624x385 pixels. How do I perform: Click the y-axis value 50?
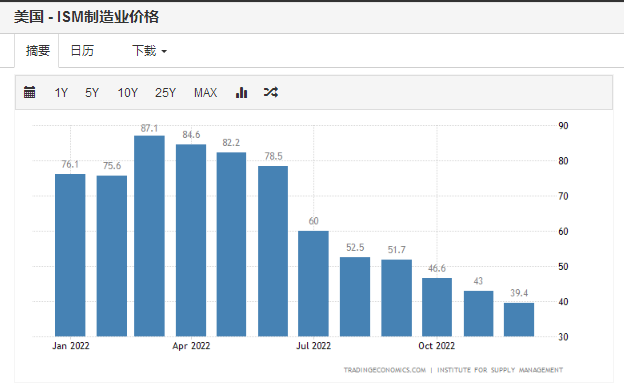click(x=563, y=266)
